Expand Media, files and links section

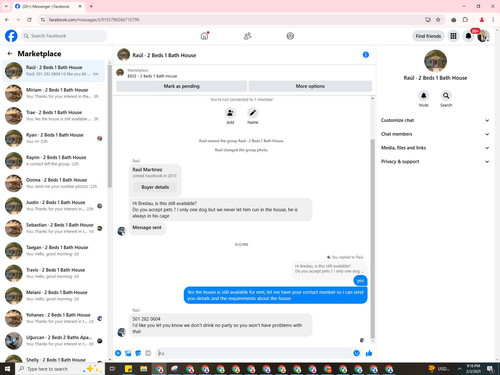pyautogui.click(x=435, y=148)
